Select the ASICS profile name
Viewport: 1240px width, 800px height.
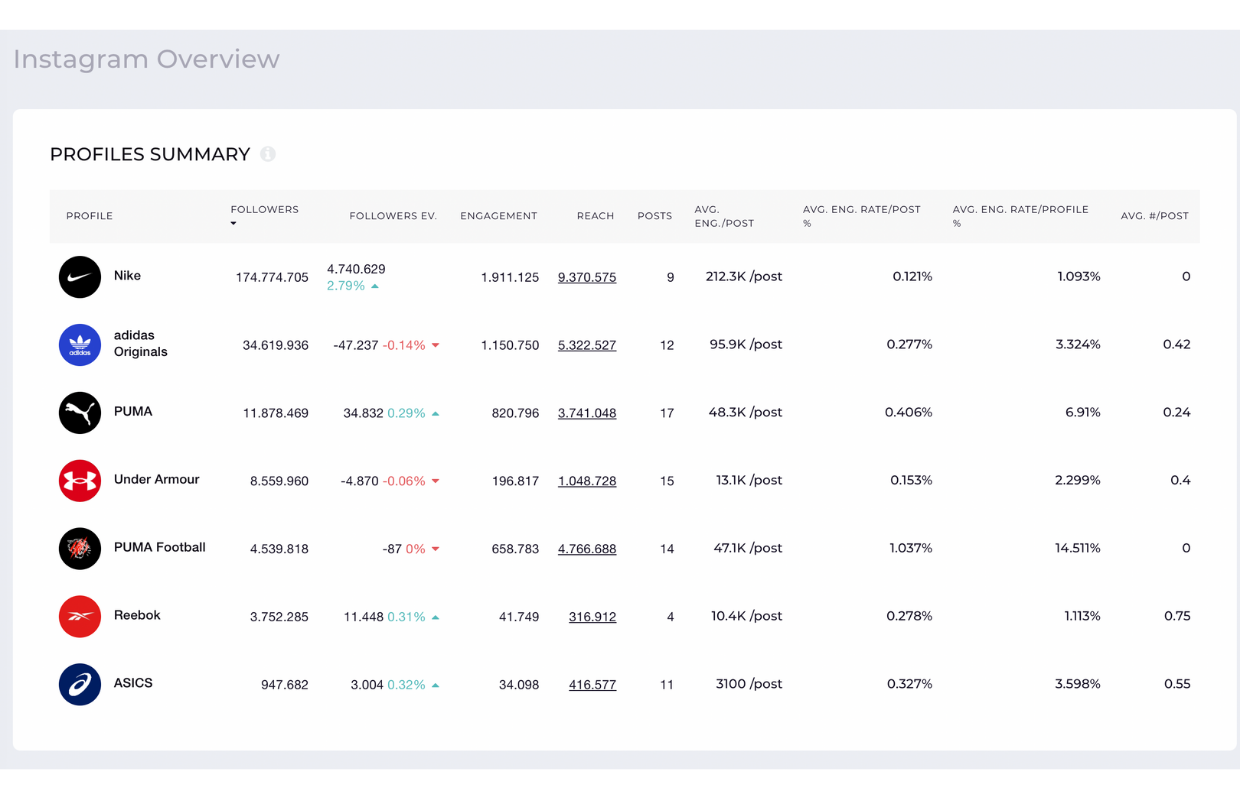[133, 683]
